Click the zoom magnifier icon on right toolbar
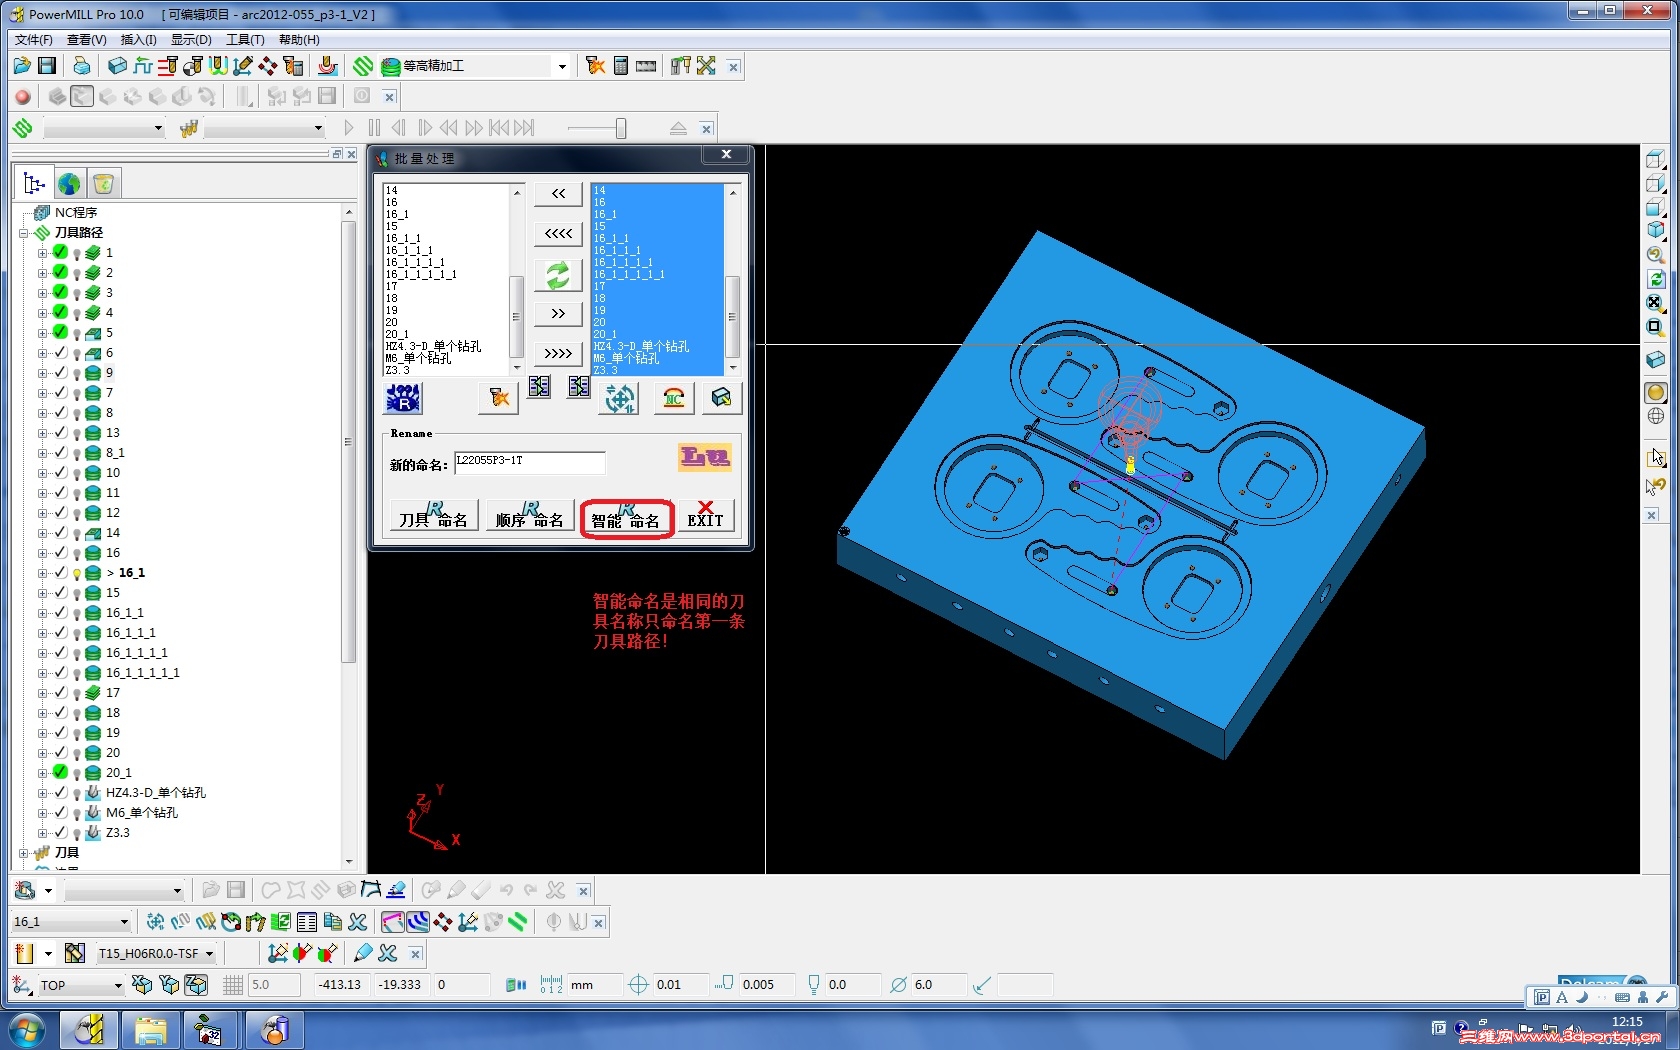Screen dimensions: 1680x1050 1656,254
